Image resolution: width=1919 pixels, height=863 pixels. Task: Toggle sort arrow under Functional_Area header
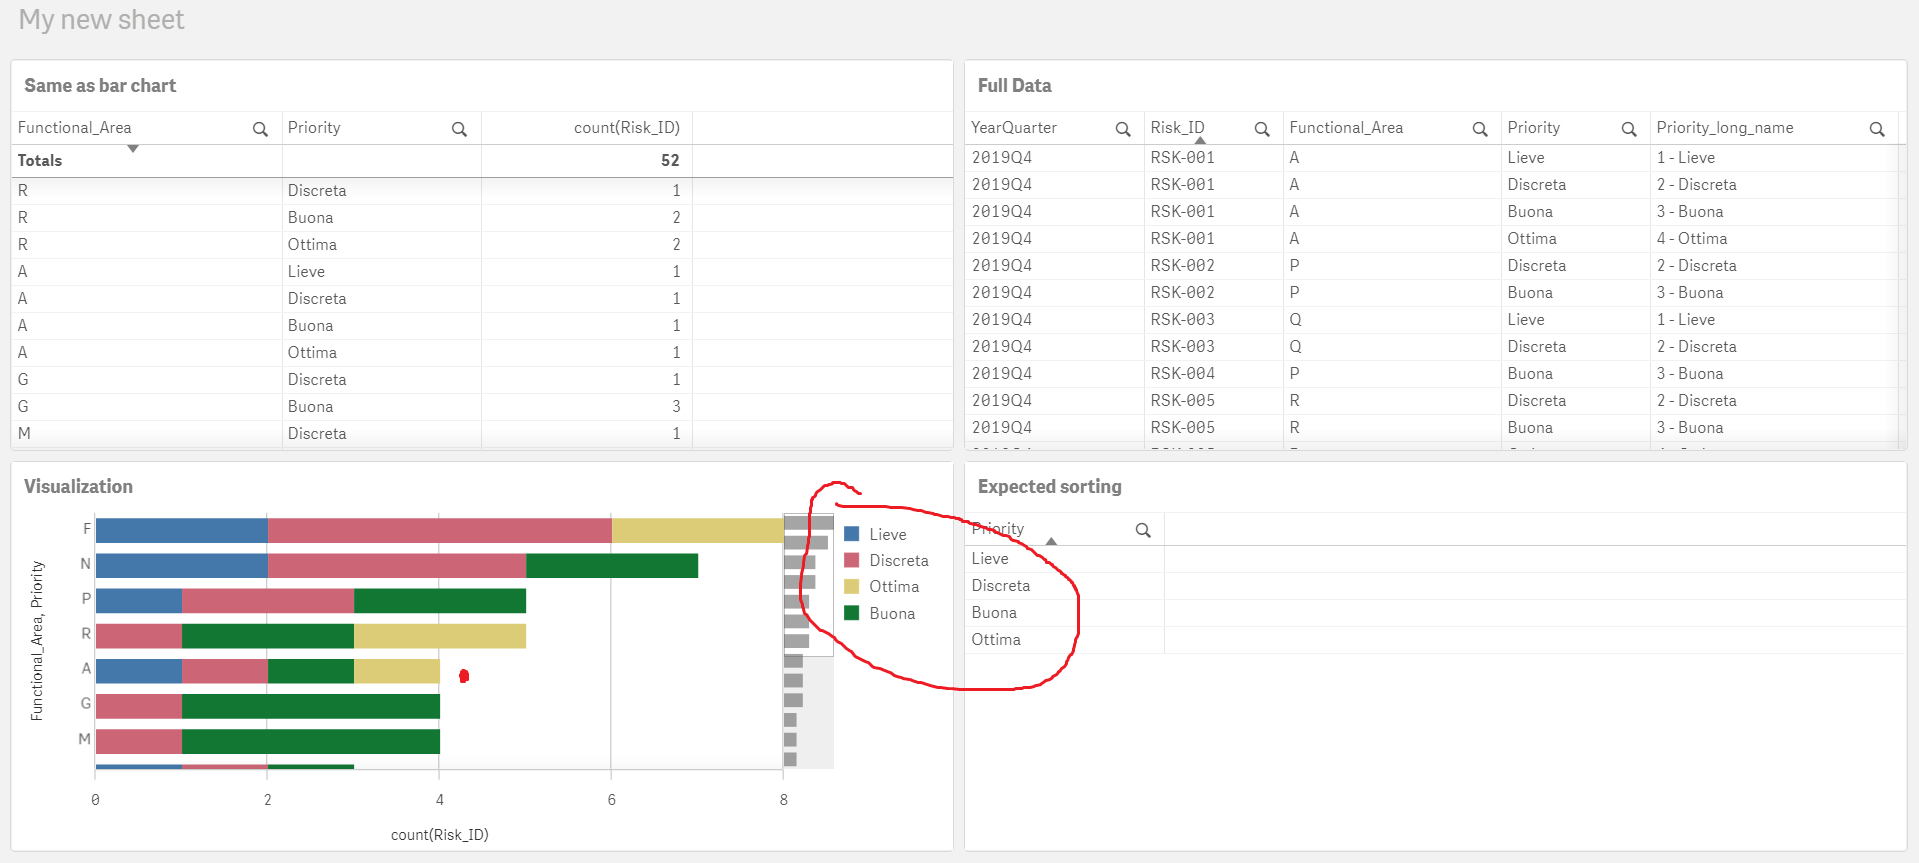133,148
